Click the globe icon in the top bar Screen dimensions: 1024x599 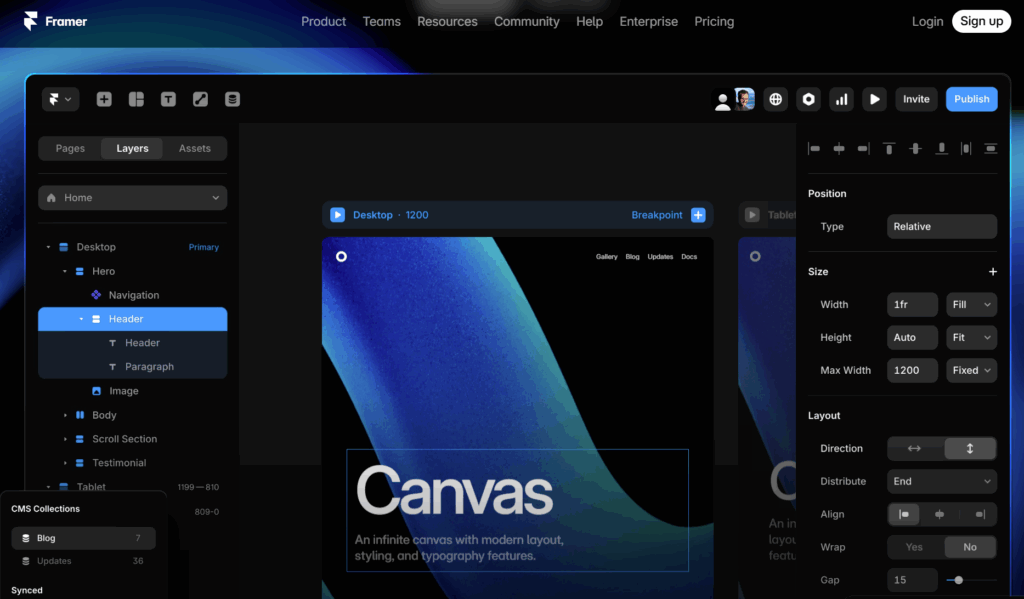[x=775, y=99]
